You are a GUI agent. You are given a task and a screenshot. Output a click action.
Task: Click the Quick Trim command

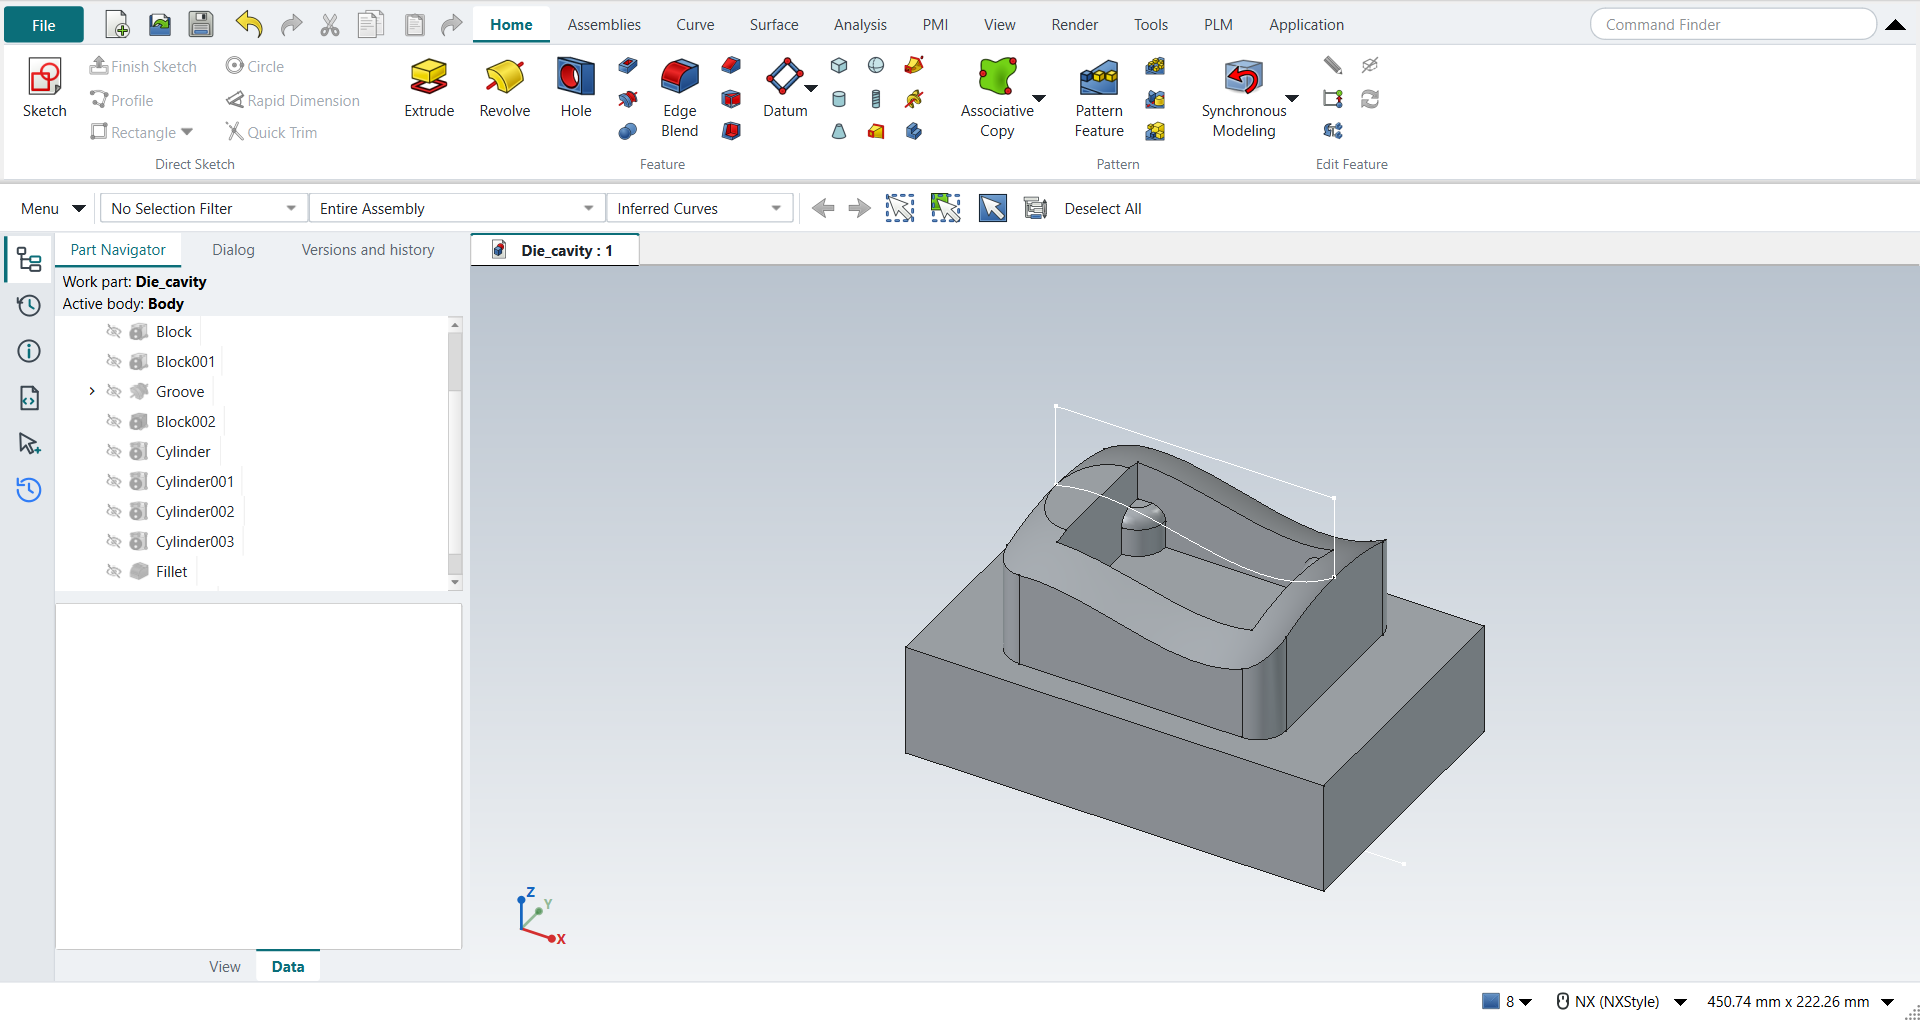tap(271, 132)
